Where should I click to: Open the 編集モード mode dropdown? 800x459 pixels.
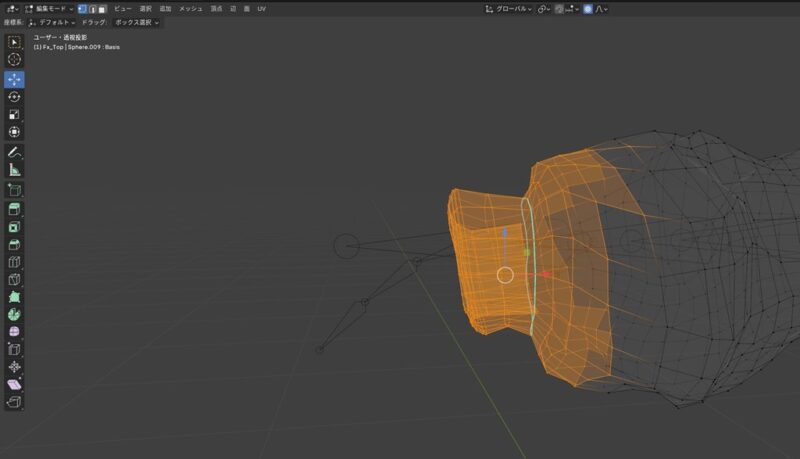coord(48,8)
